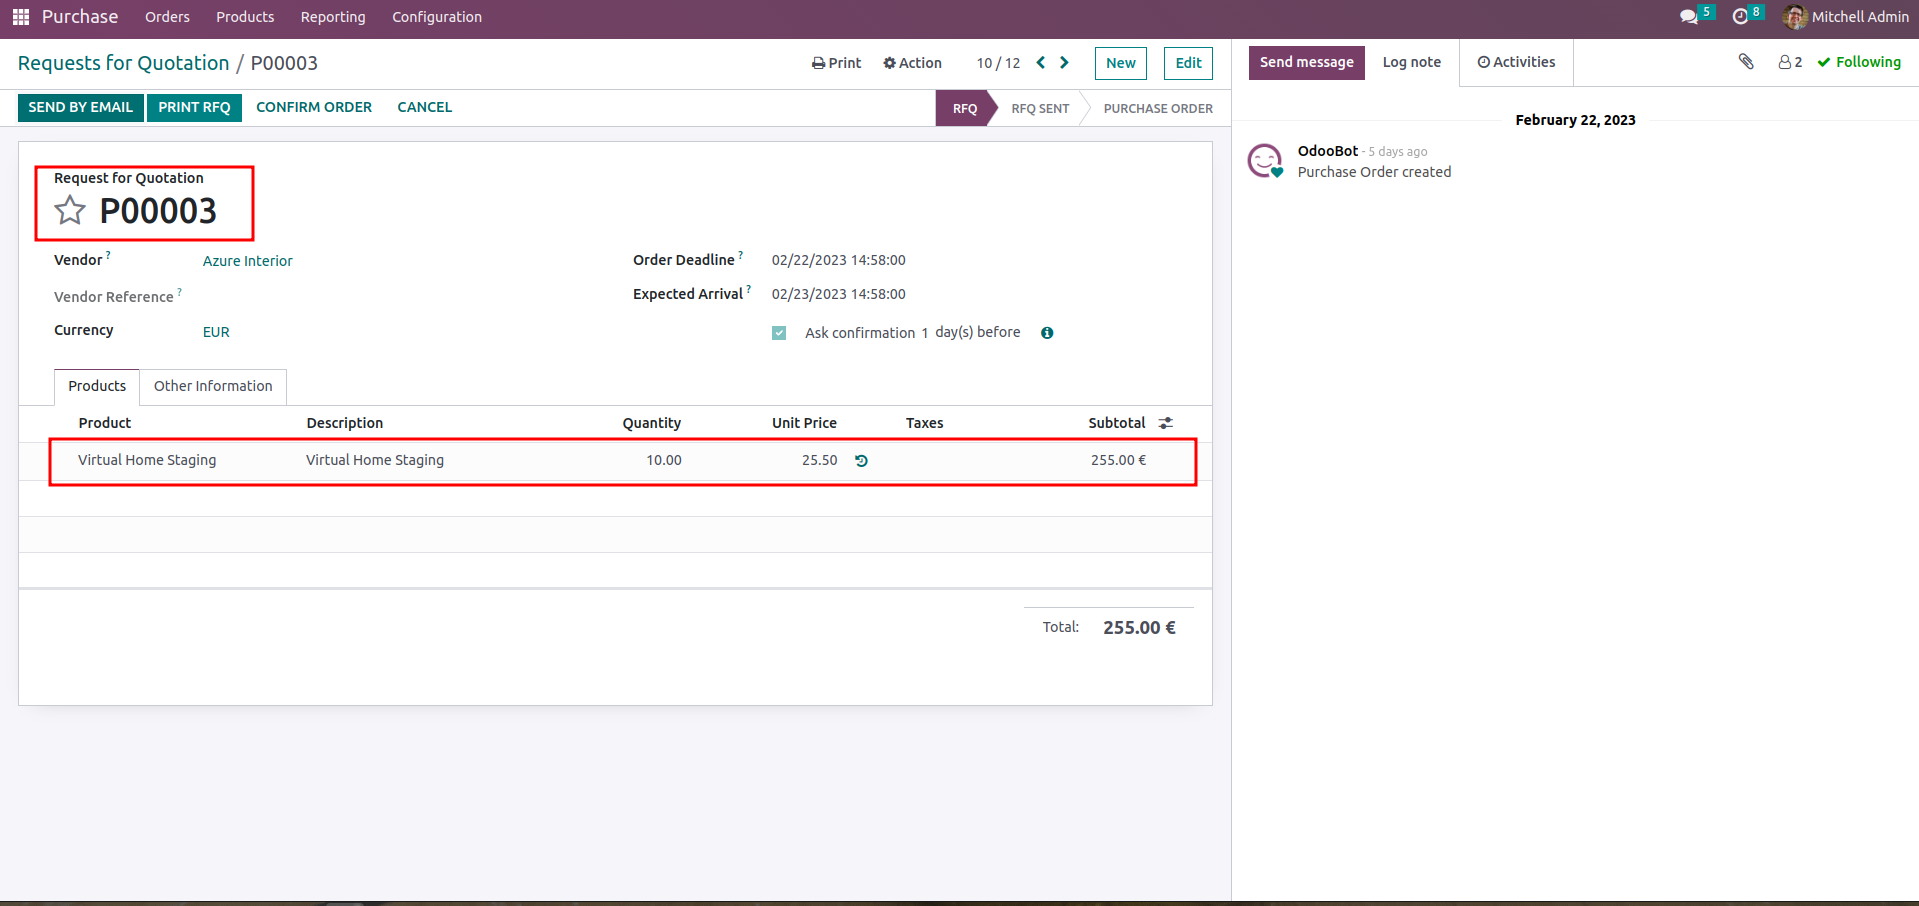
Task: Sort by Unit Price column header
Action: pos(804,423)
